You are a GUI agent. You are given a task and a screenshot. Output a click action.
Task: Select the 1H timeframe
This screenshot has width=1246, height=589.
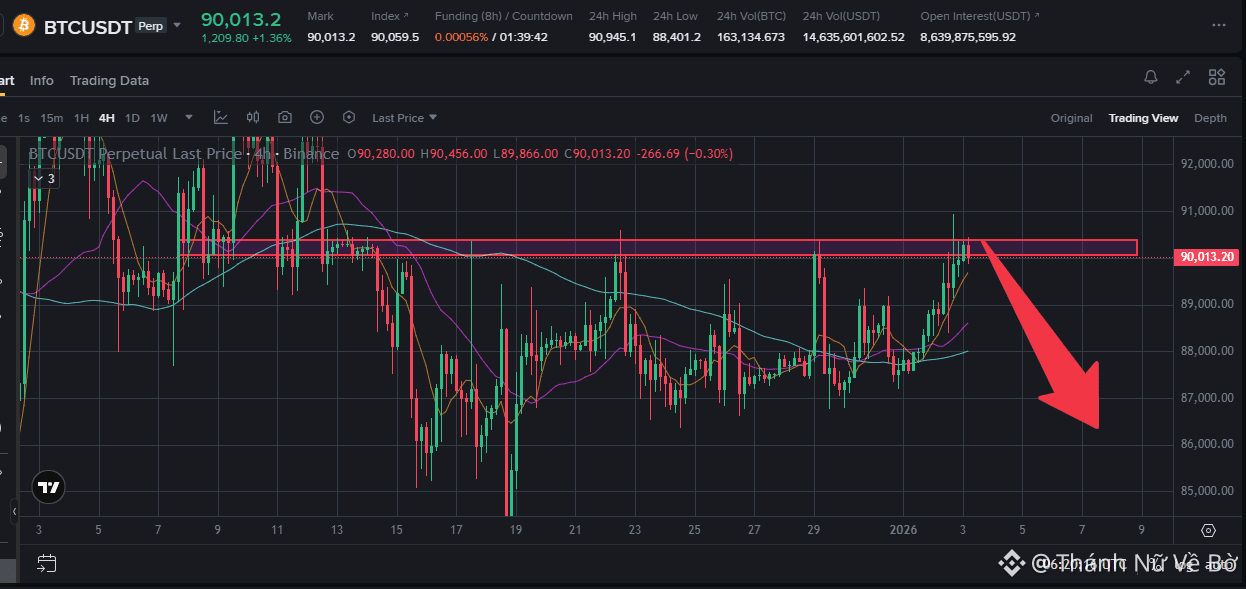(x=82, y=118)
